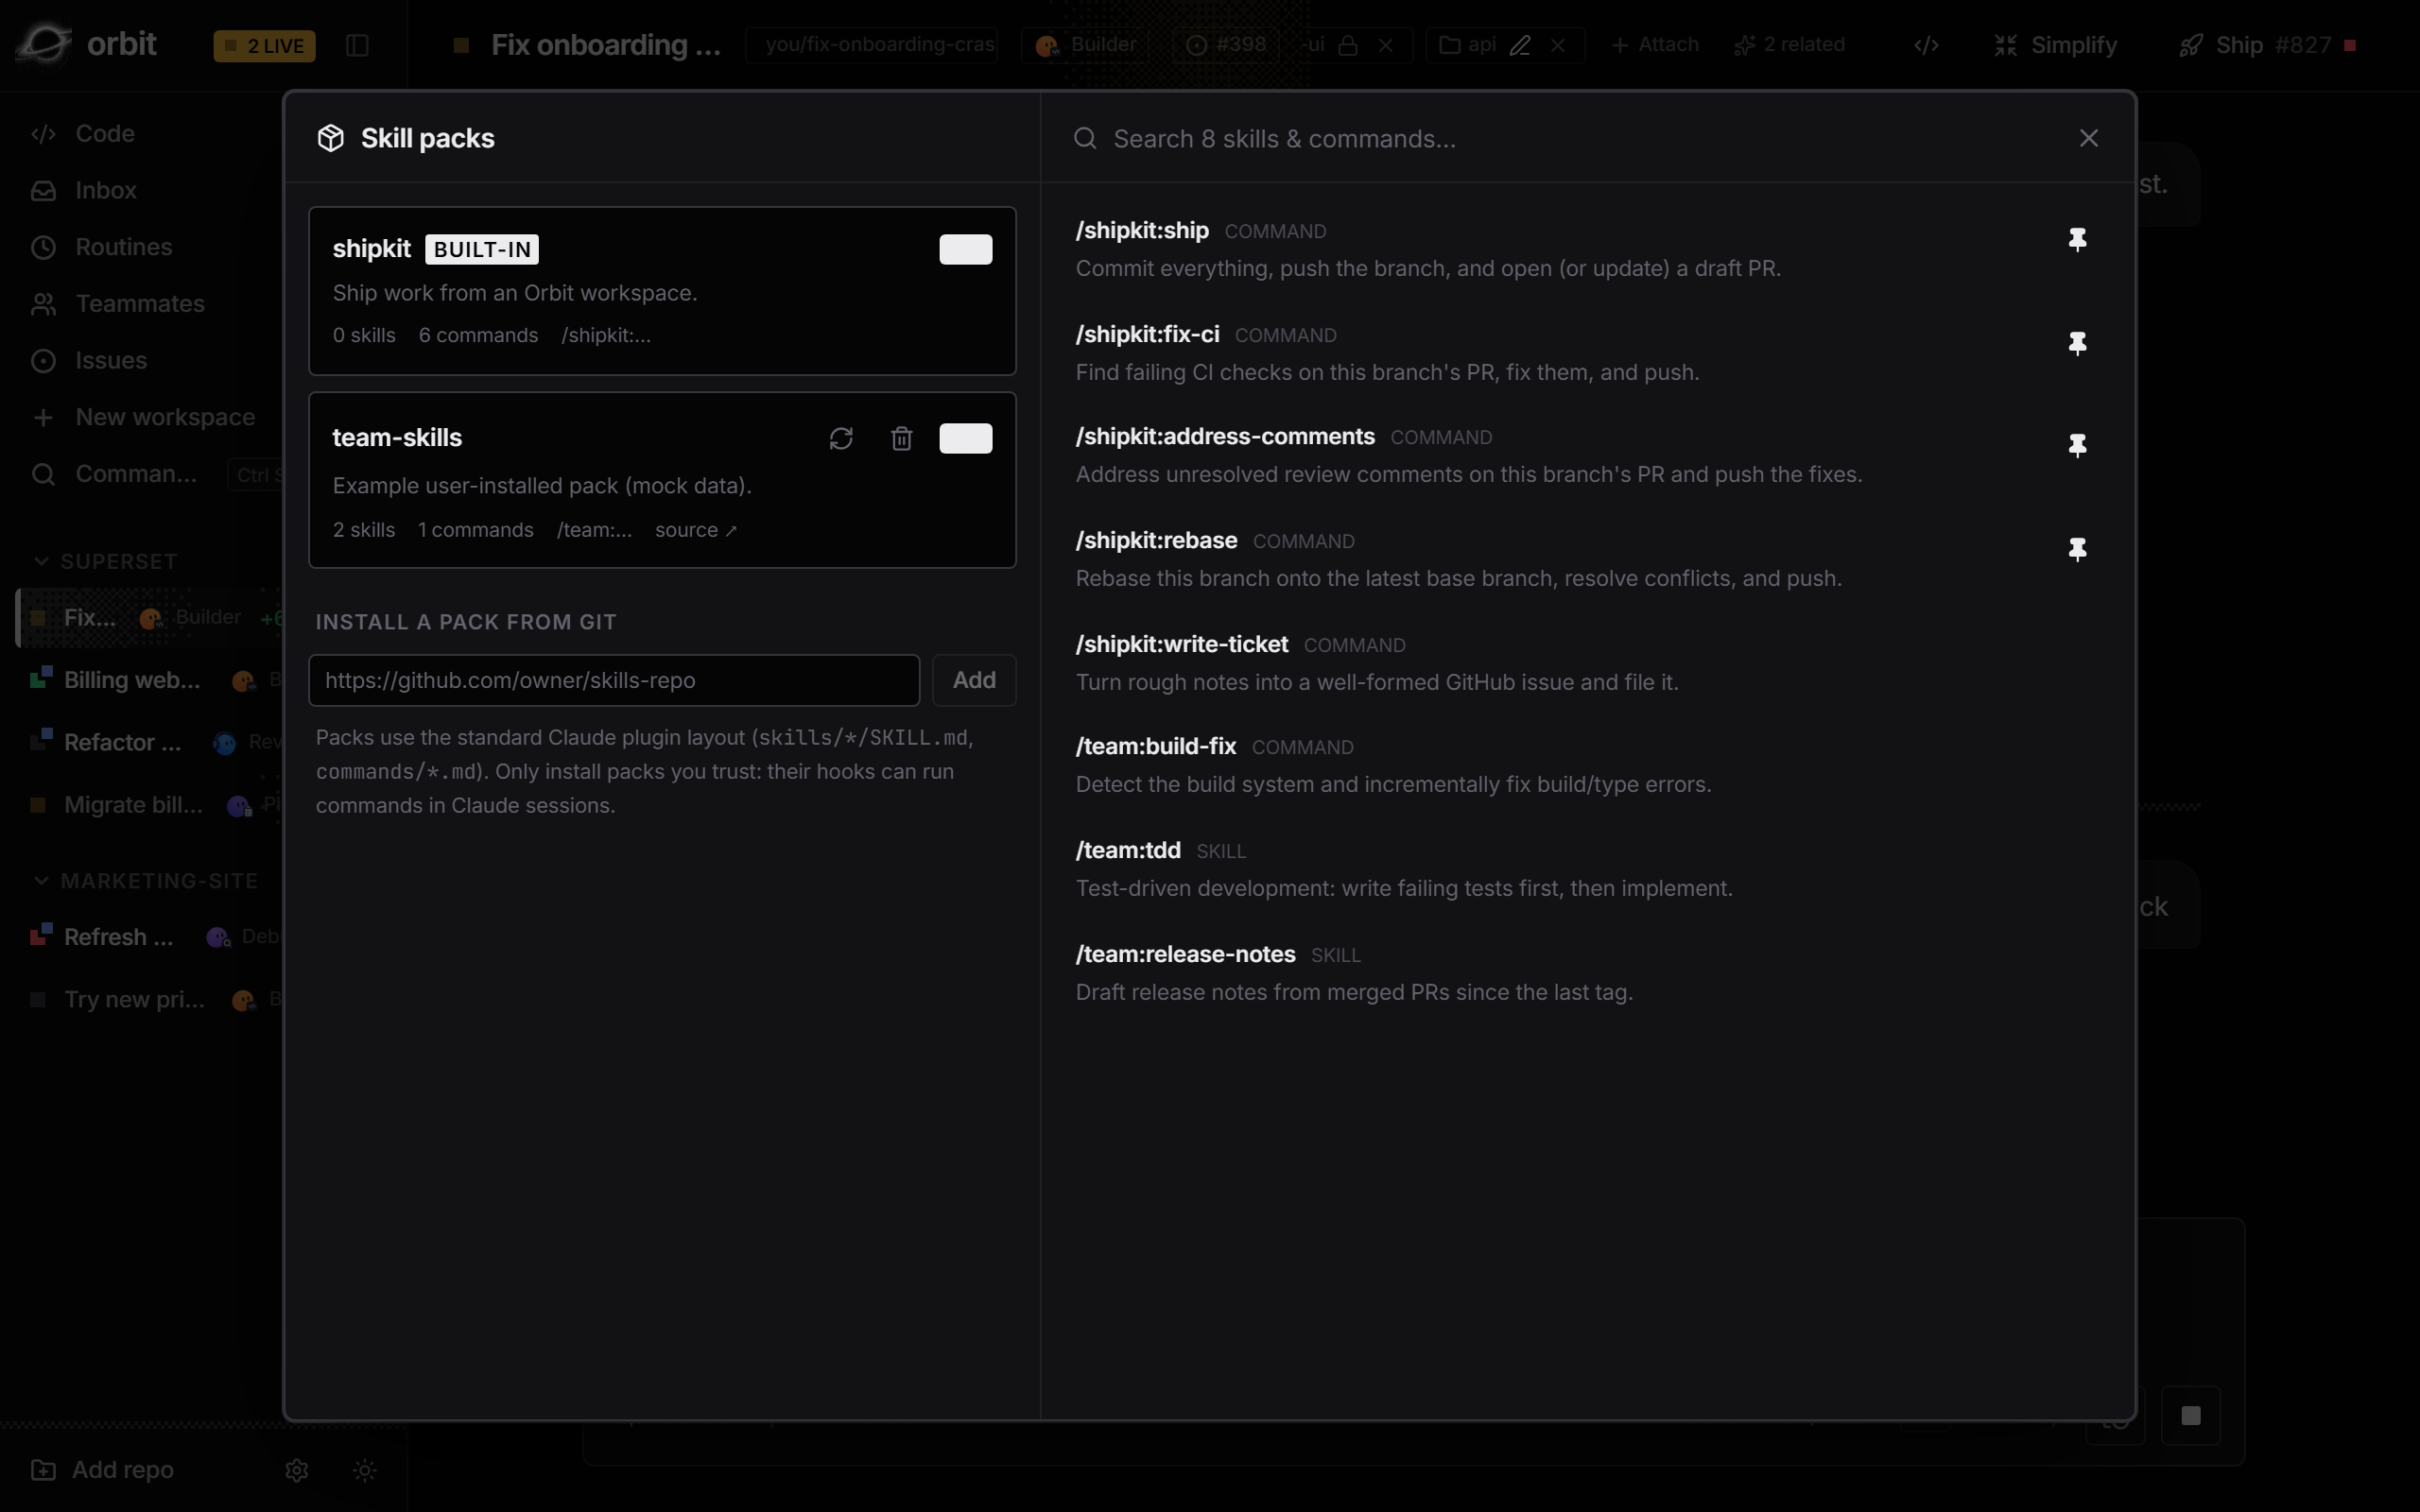
Task: Pin the /shipkit:fix-ci command
Action: point(2077,344)
